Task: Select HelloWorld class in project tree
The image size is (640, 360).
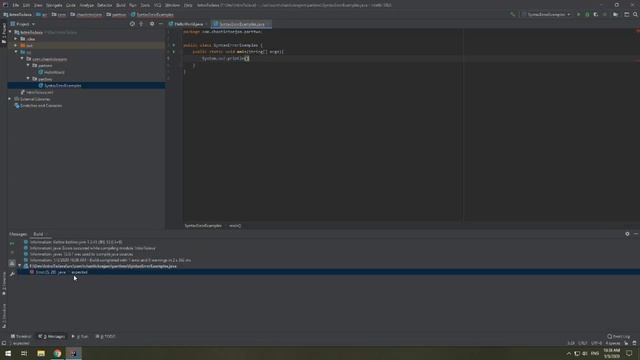Action: coord(54,72)
